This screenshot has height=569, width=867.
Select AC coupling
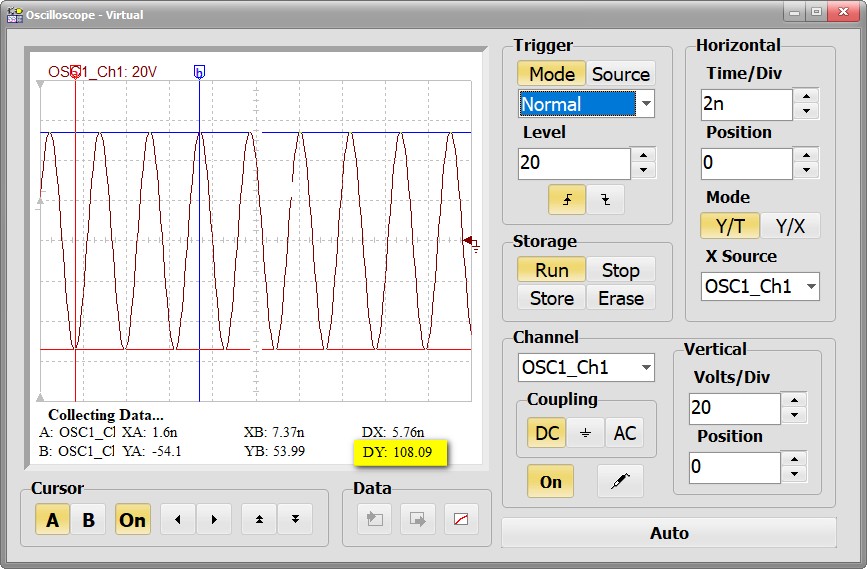pyautogui.click(x=624, y=432)
